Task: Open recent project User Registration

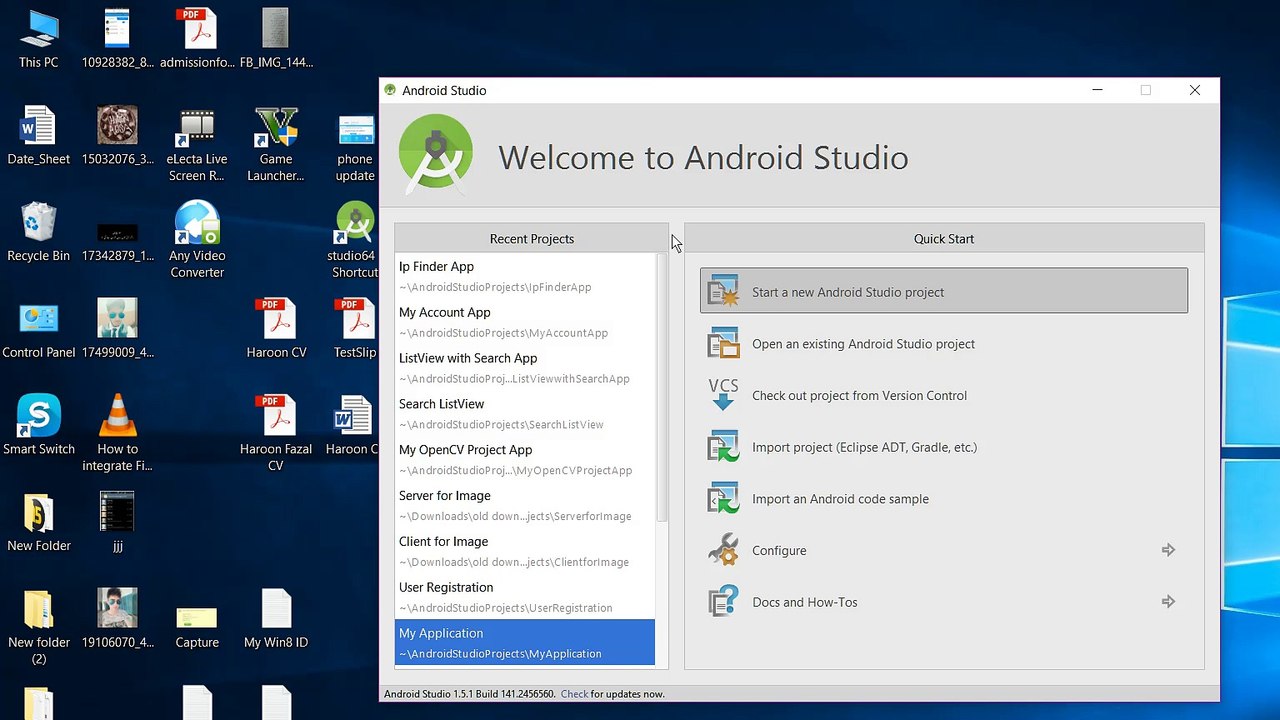Action: click(525, 597)
